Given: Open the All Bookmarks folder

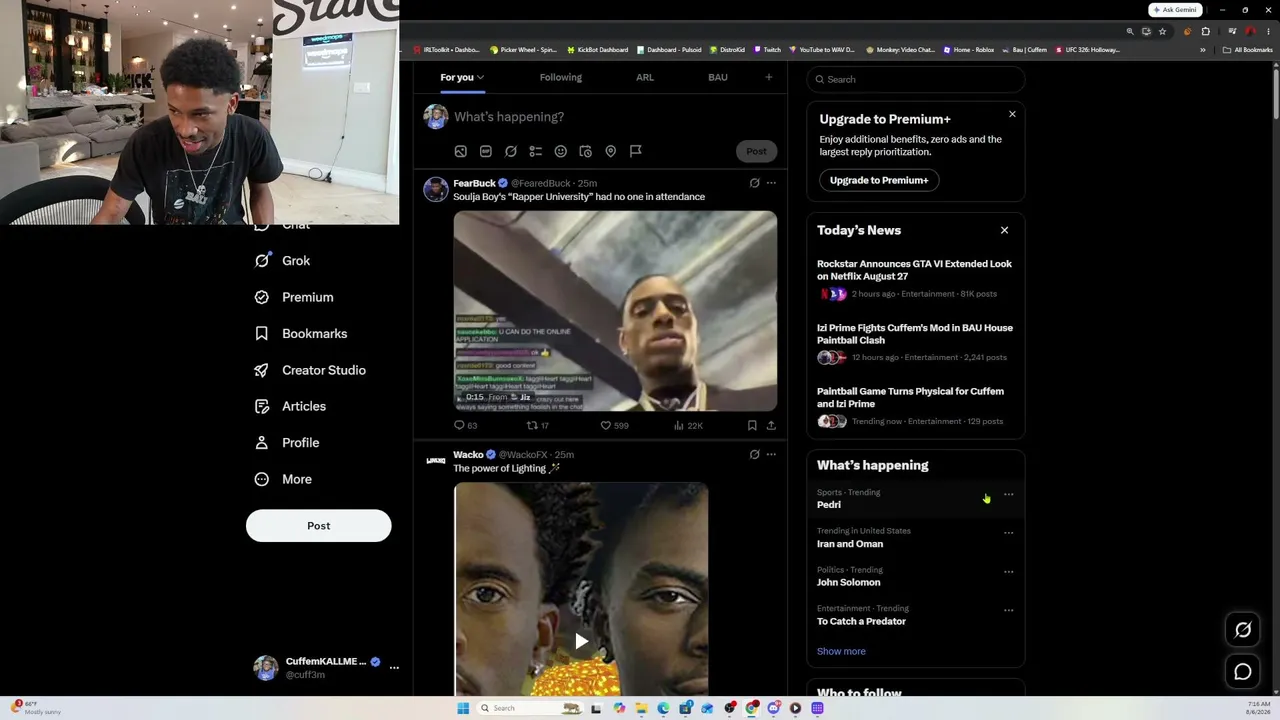Looking at the screenshot, I should coord(1247,49).
